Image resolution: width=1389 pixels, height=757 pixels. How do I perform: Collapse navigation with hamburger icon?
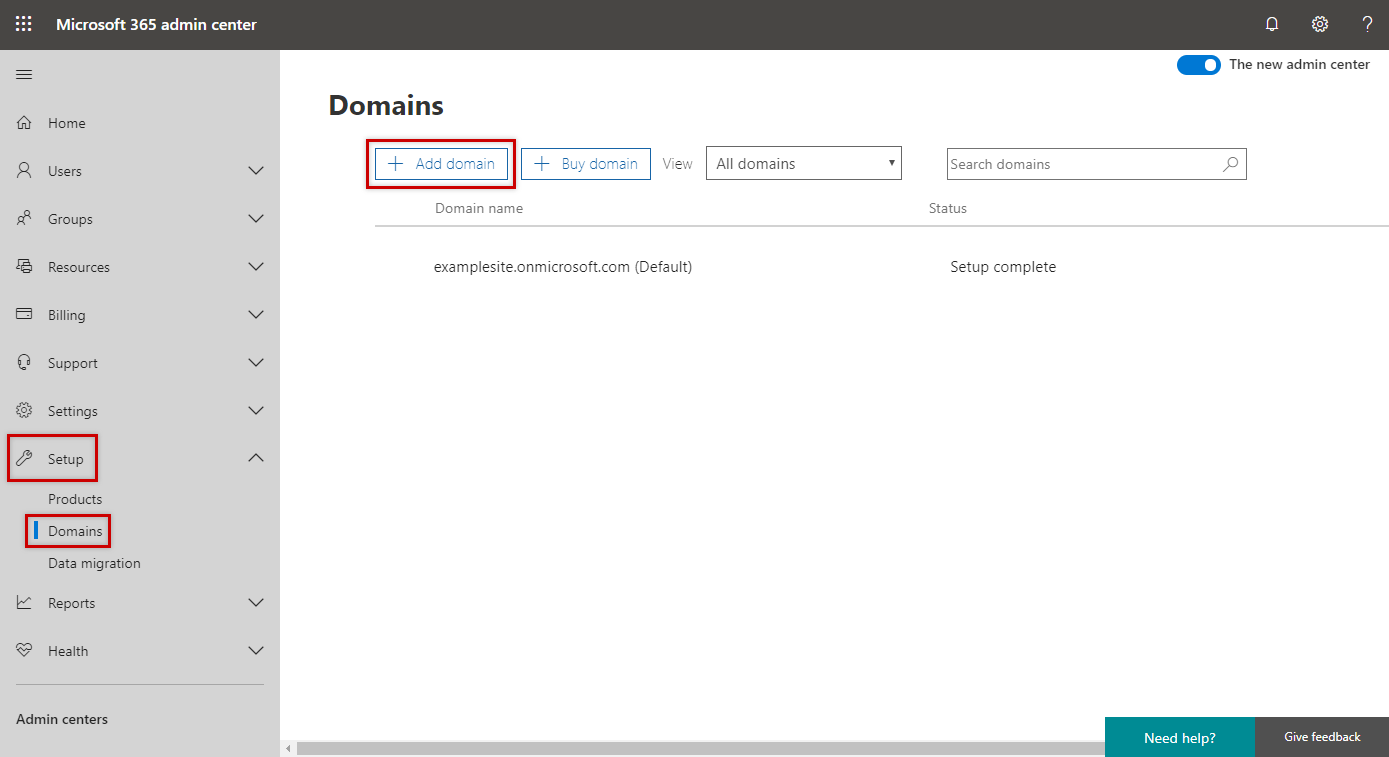click(24, 75)
